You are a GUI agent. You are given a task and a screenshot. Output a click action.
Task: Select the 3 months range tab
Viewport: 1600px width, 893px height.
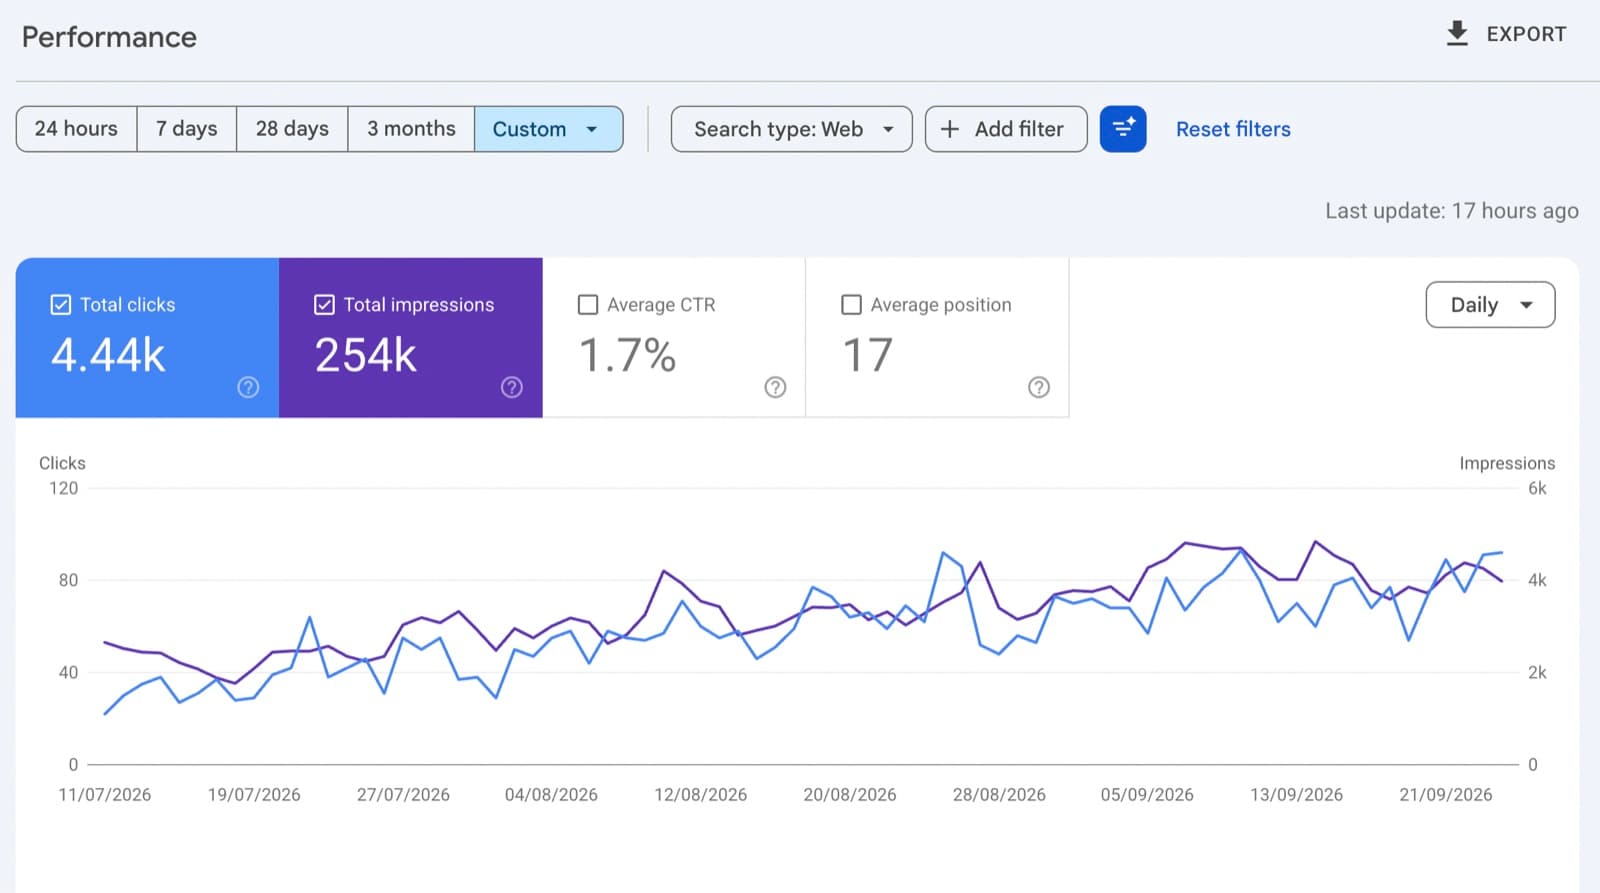pyautogui.click(x=411, y=129)
